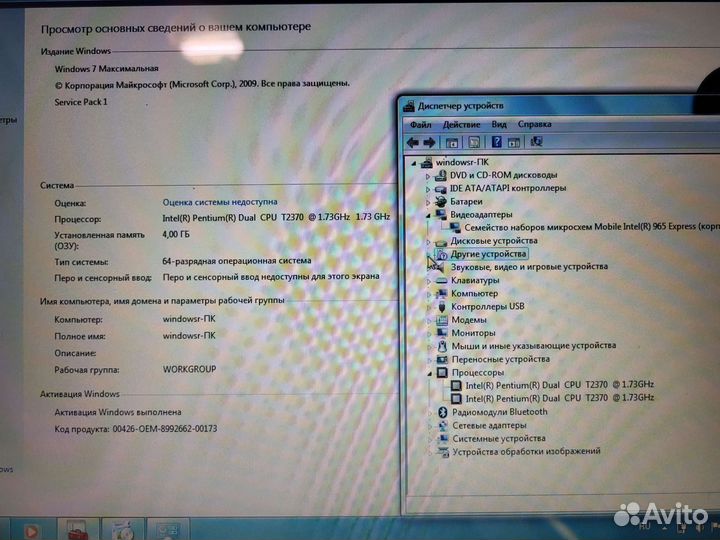Click the product key text '00426-OEM-8992662-00173'

[x=165, y=429]
